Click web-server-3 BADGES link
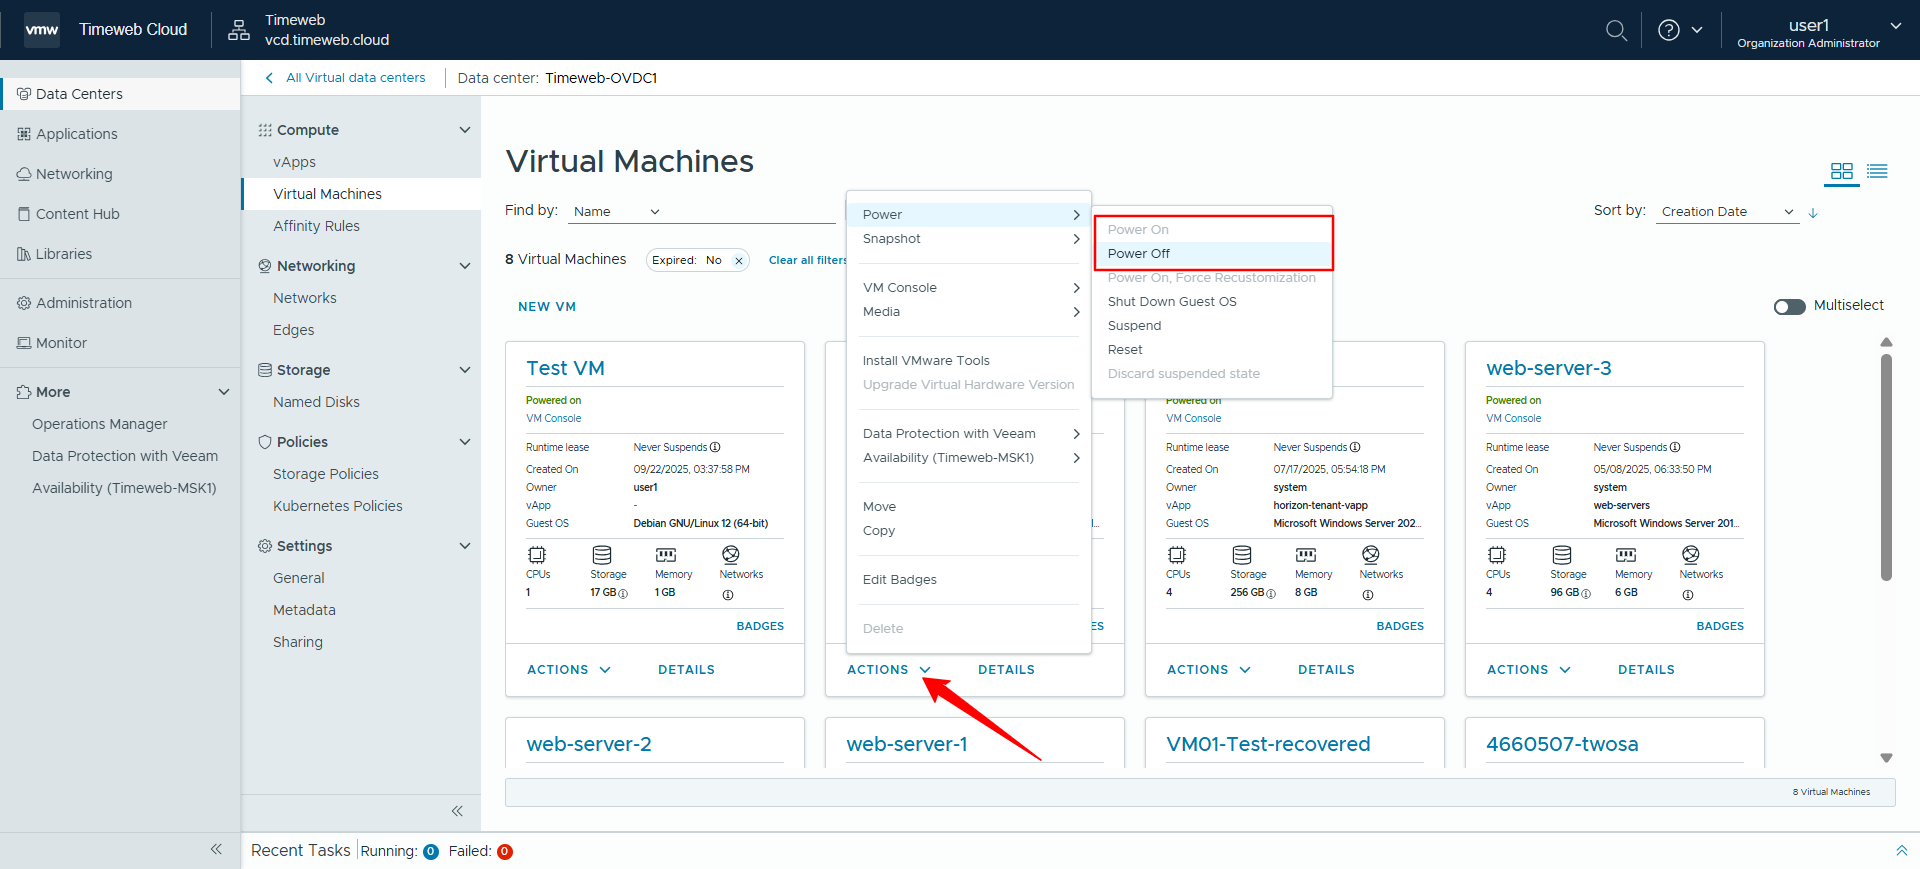 click(x=1720, y=626)
